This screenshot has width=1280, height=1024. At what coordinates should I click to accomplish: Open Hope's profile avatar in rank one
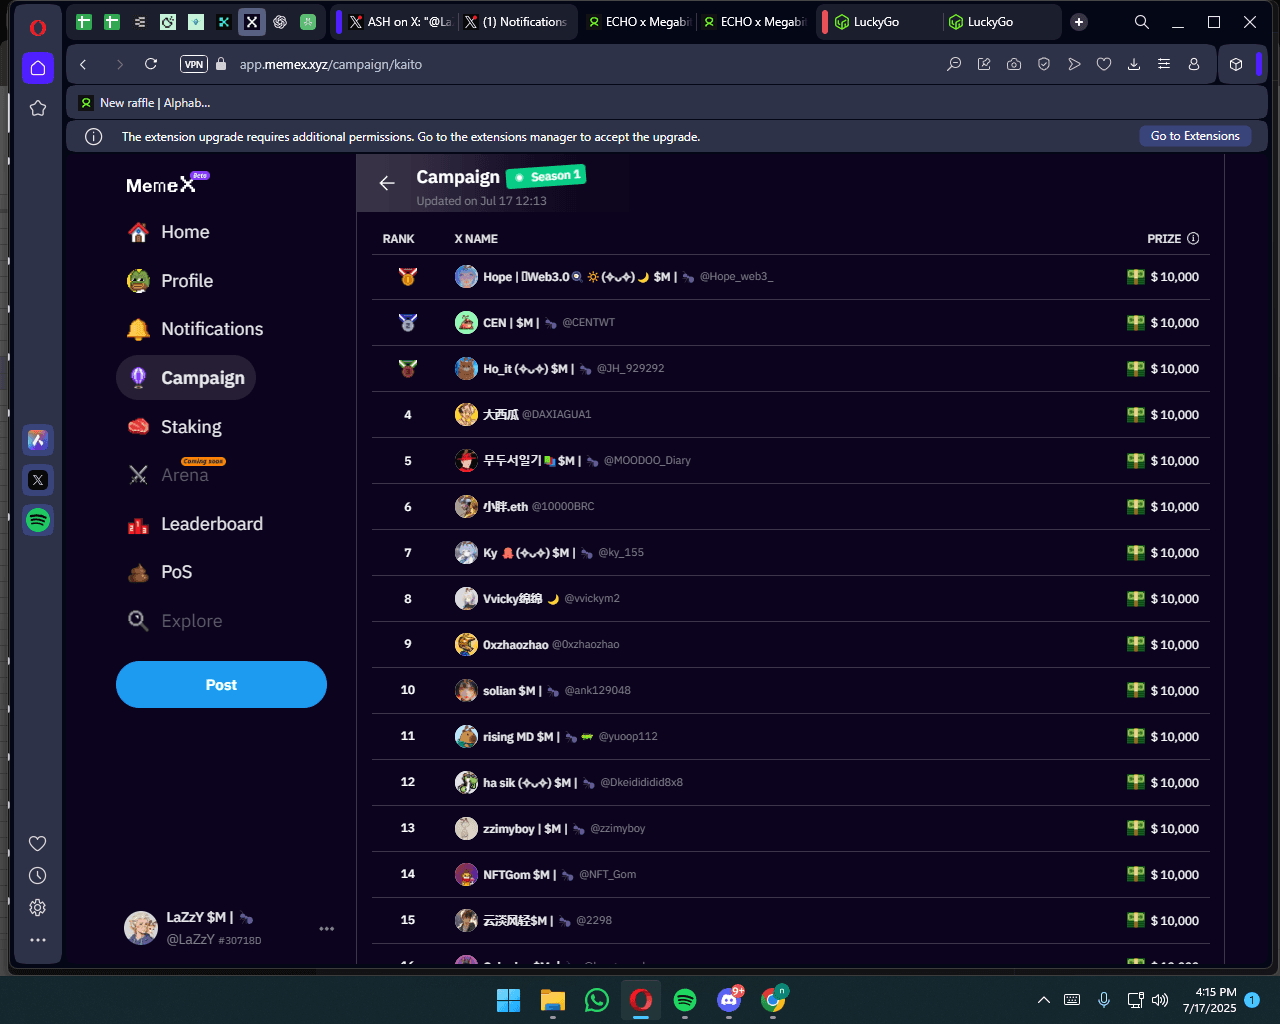point(466,277)
